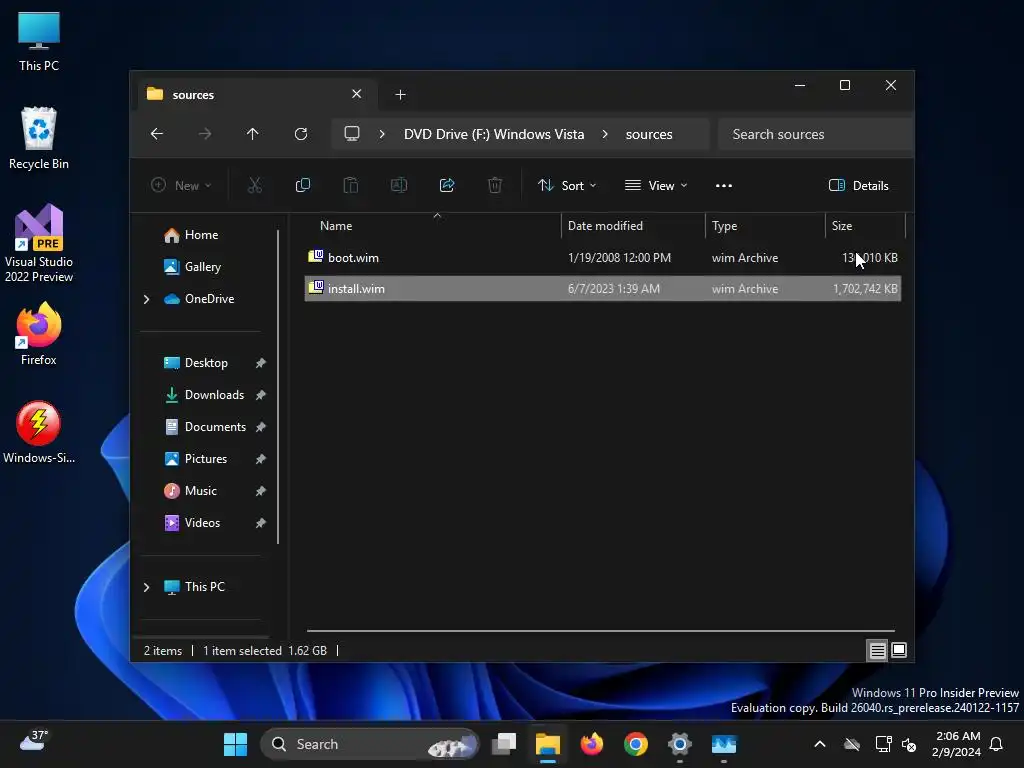Open Settings gear on the taskbar
The image size is (1024, 768).
tap(679, 744)
